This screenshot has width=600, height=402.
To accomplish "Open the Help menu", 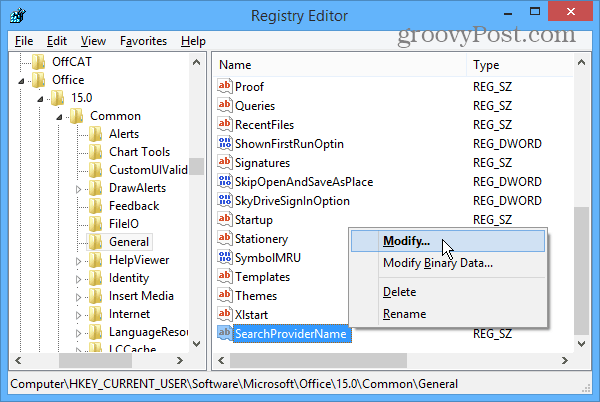I will pyautogui.click(x=193, y=41).
